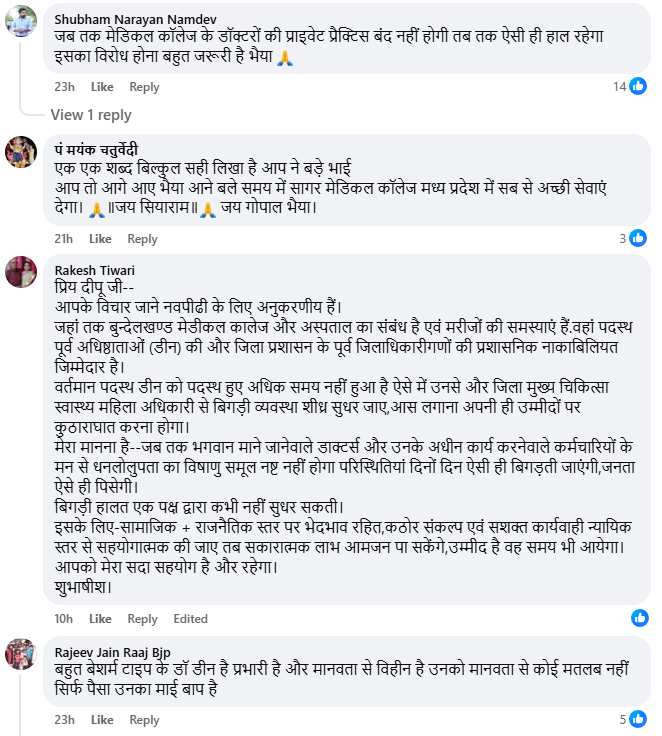
Task: Reply to पं मयंक चतुर्वेदी's comment
Action: point(142,239)
